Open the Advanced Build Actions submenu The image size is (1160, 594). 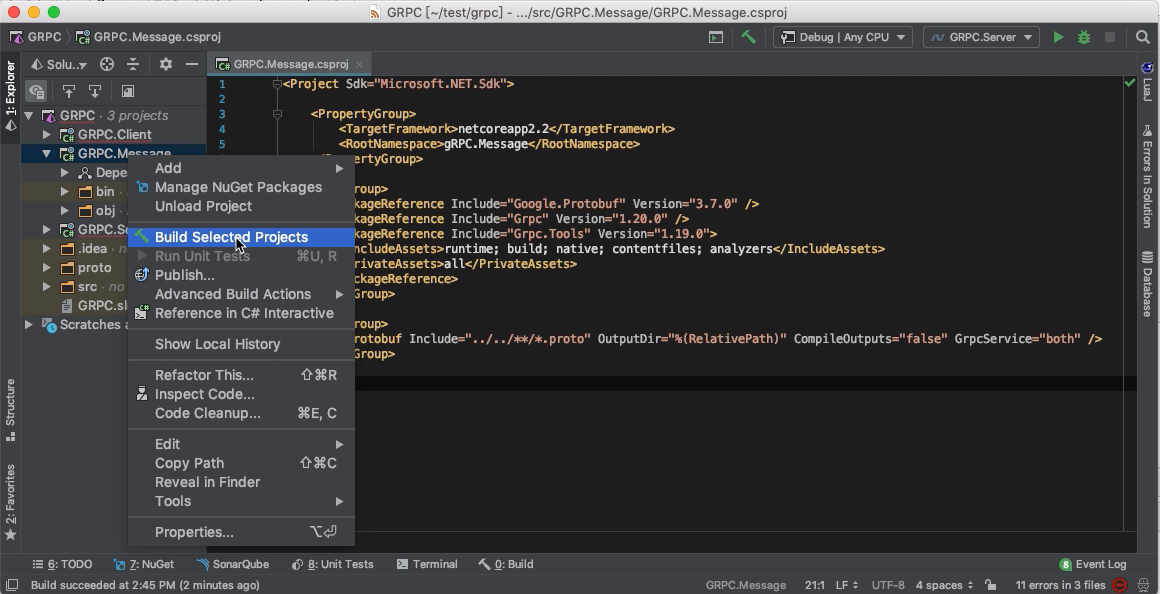241,294
